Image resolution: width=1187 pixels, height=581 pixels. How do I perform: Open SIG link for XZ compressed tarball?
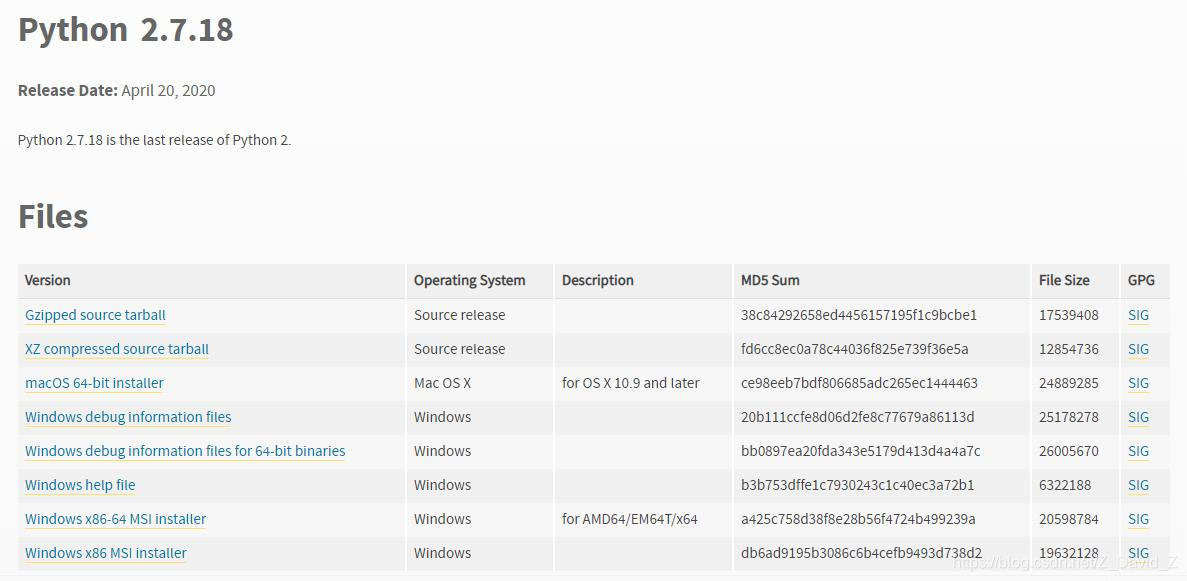(x=1138, y=349)
